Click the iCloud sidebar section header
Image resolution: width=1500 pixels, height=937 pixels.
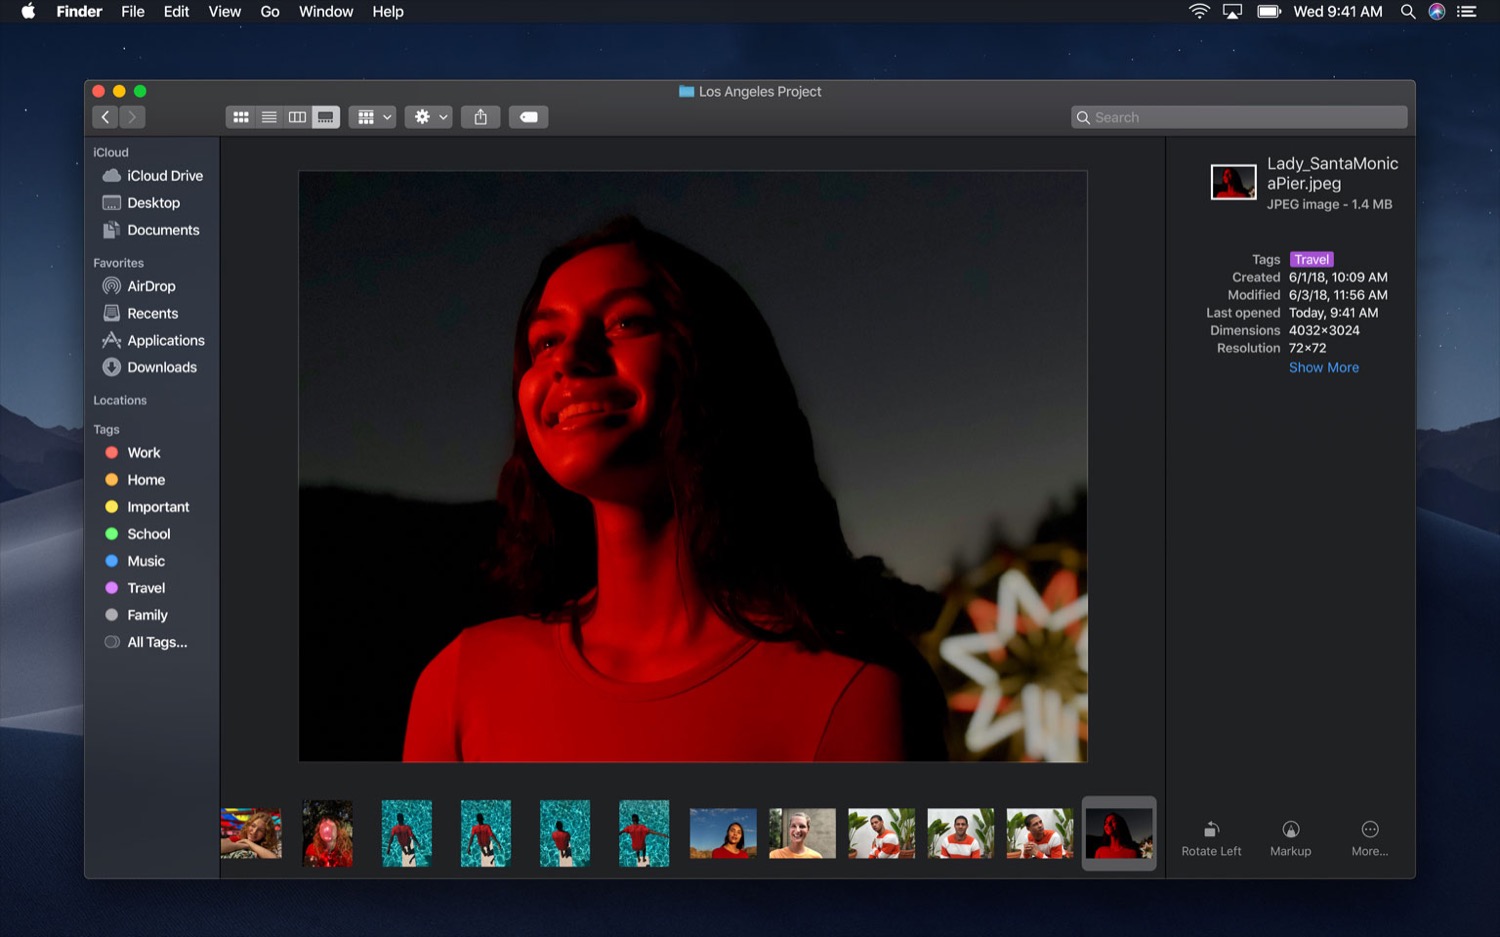click(x=111, y=152)
